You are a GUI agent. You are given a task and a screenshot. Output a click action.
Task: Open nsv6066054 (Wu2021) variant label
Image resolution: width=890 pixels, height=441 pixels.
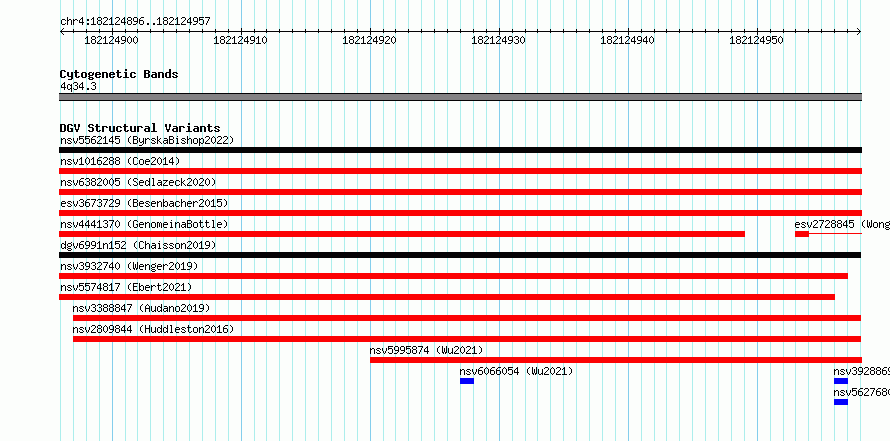(x=517, y=371)
